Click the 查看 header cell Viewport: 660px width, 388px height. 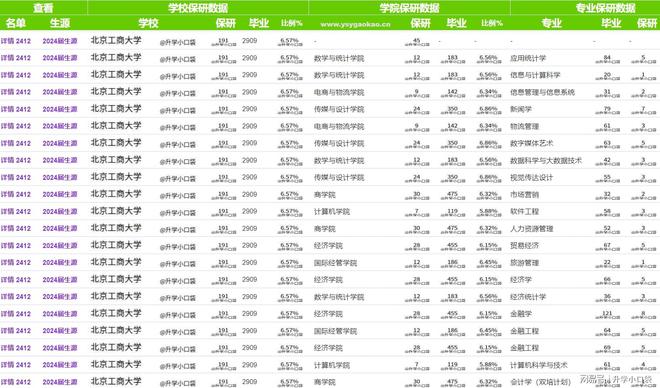(x=43, y=8)
